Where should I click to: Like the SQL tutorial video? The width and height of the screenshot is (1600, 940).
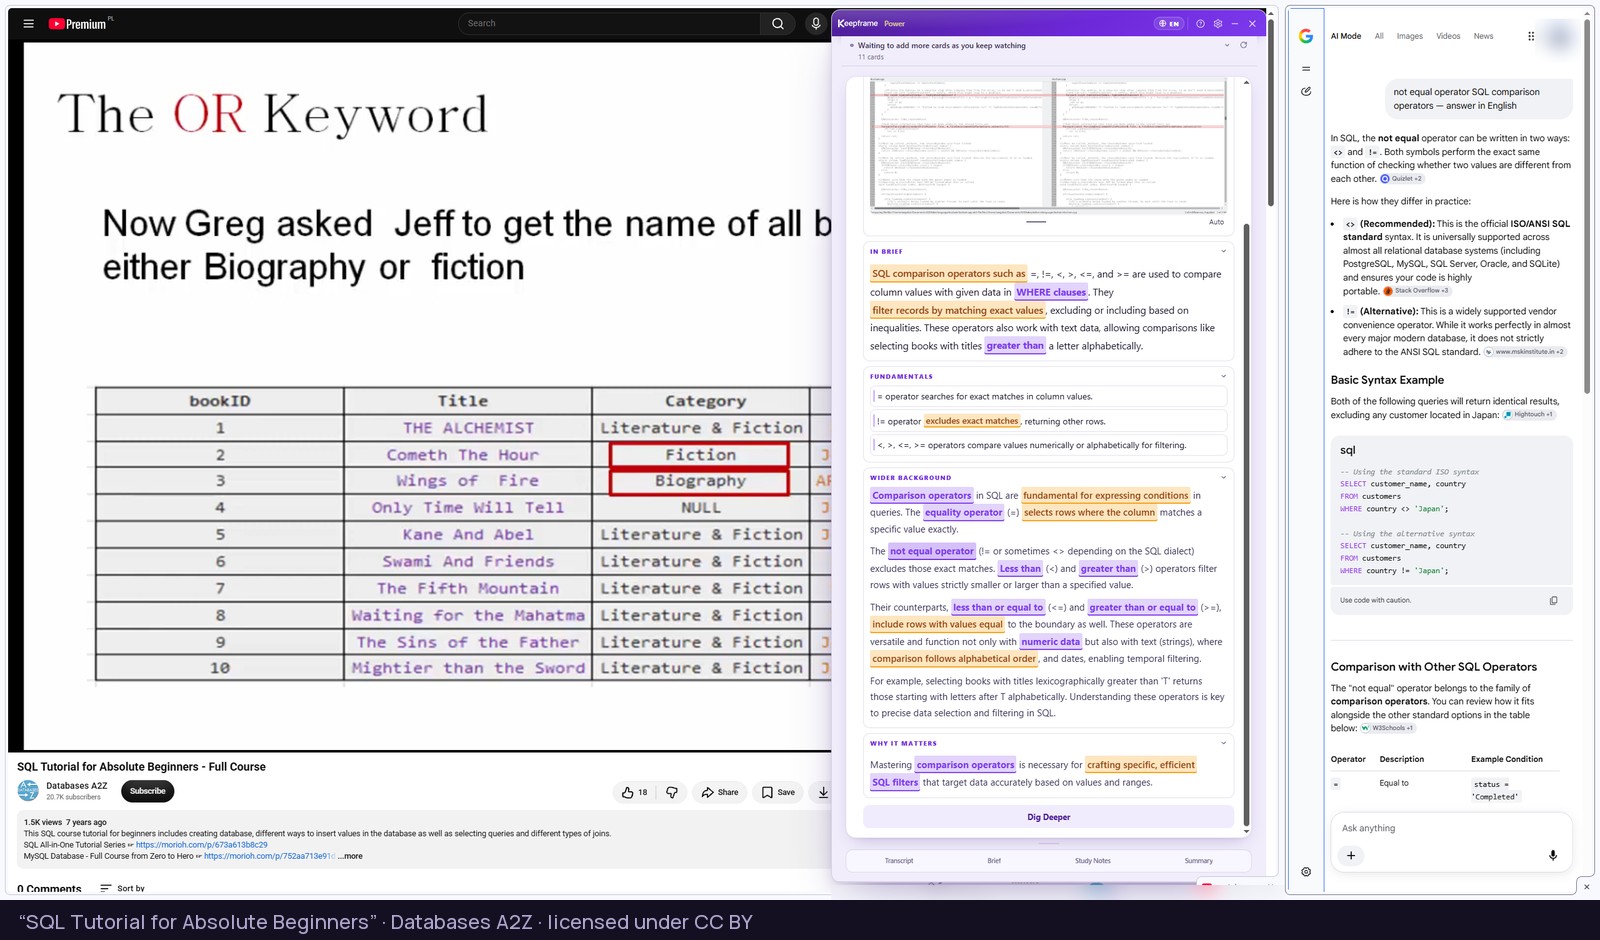click(x=634, y=792)
